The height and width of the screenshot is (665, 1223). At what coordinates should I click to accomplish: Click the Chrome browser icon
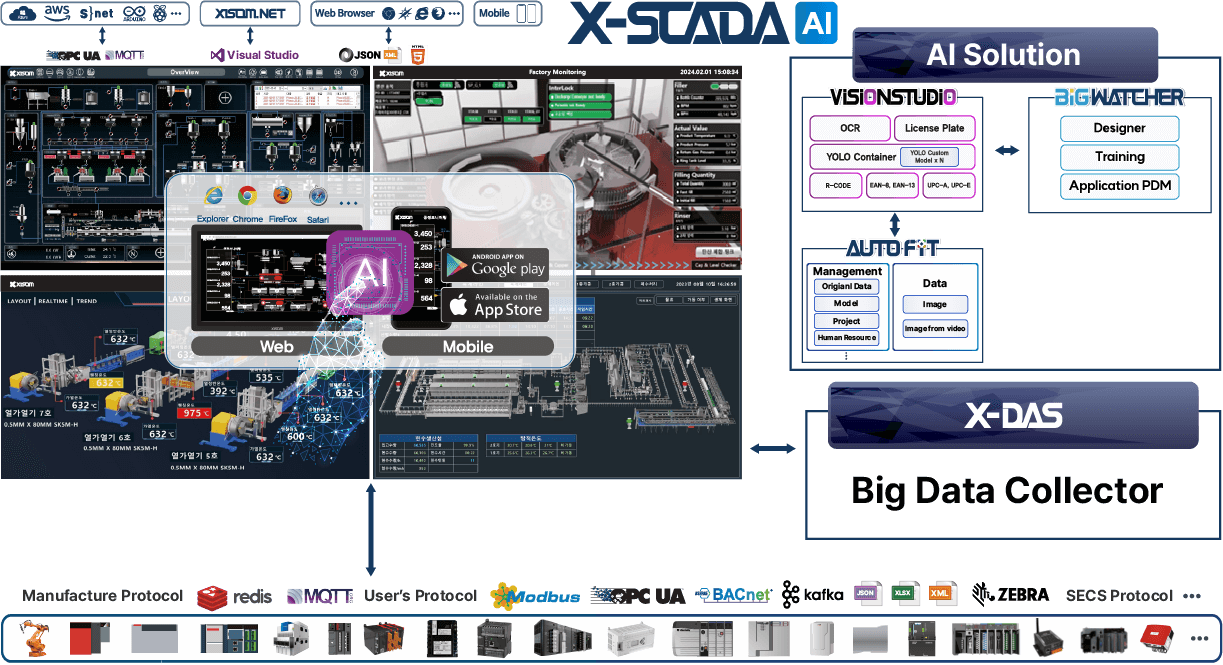pyautogui.click(x=248, y=196)
